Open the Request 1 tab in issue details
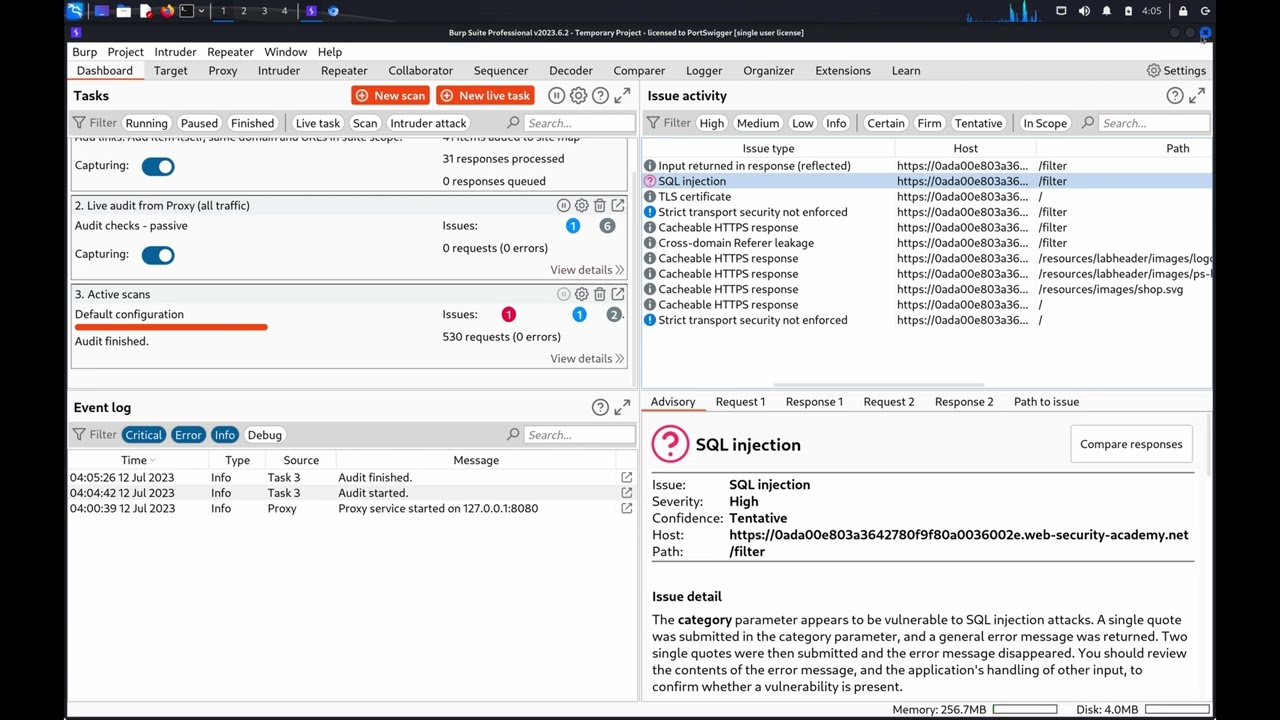Screen dimensions: 1280x720 740,402
